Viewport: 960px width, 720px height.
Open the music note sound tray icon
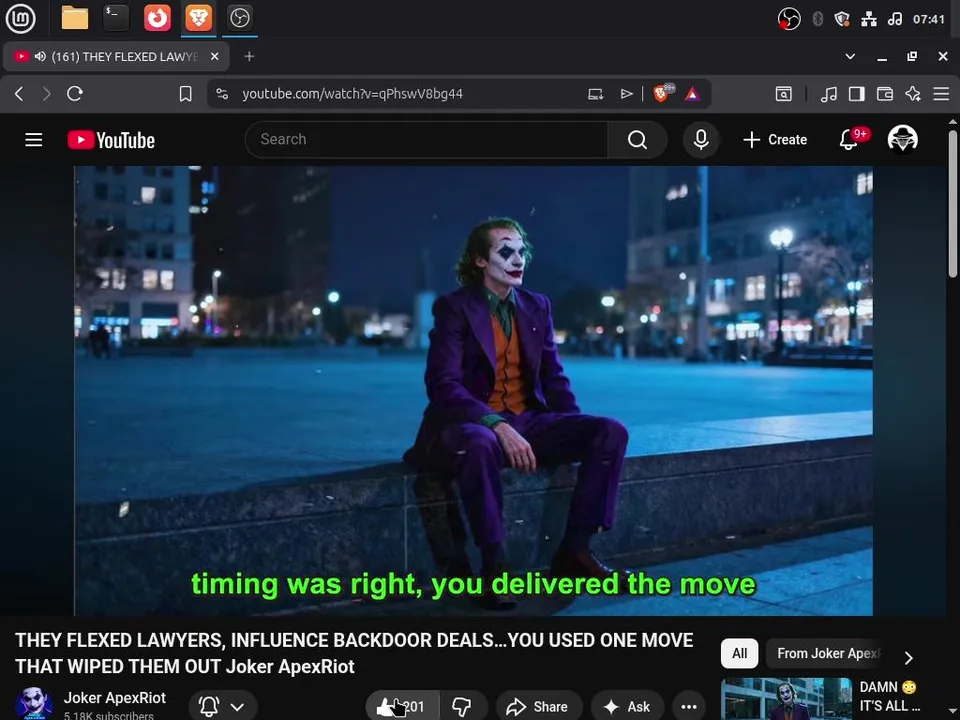pyautogui.click(x=894, y=19)
